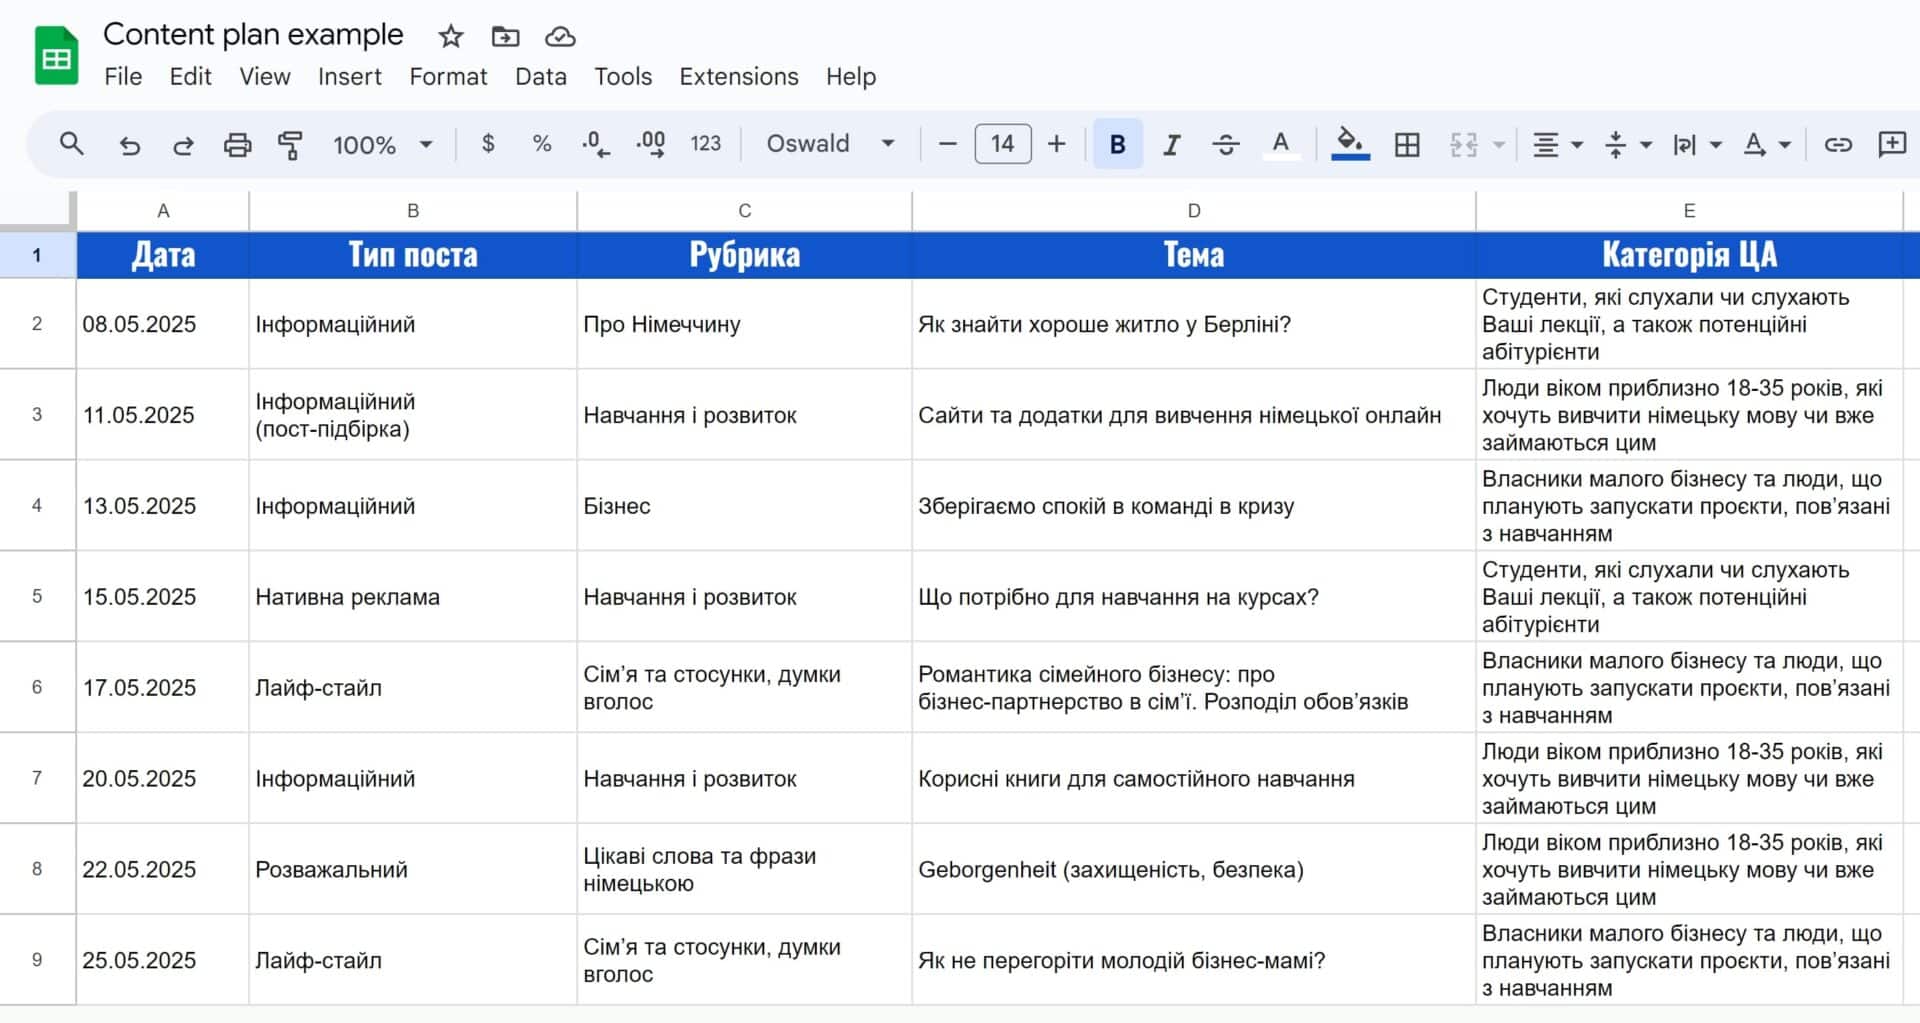This screenshot has height=1023, width=1920.
Task: Undo the last action
Action: 129,145
